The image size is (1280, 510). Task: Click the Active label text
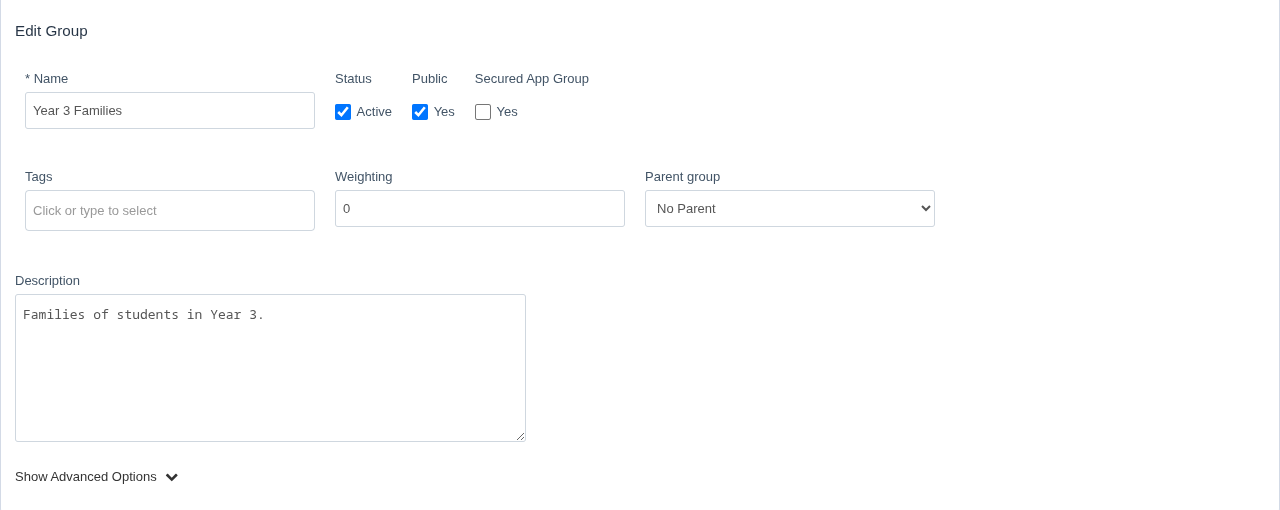[x=374, y=112]
